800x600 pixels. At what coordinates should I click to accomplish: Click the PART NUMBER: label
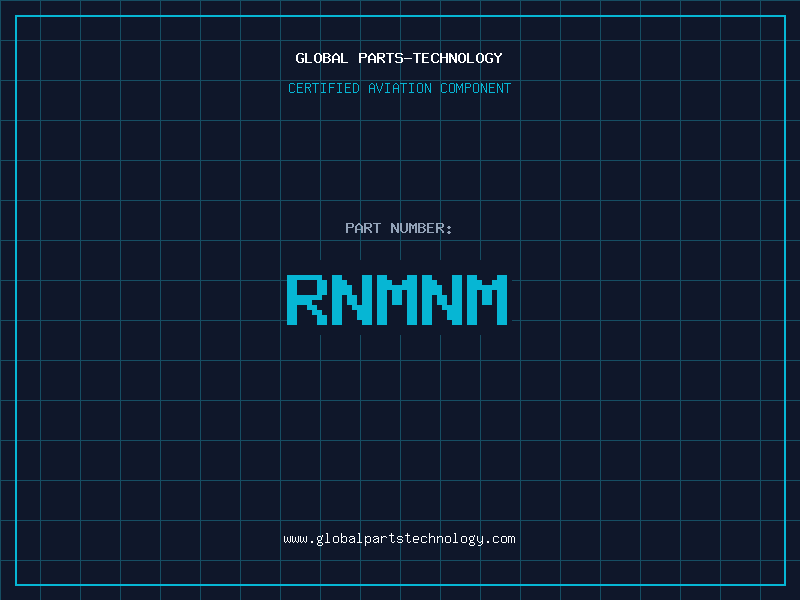(x=399, y=228)
